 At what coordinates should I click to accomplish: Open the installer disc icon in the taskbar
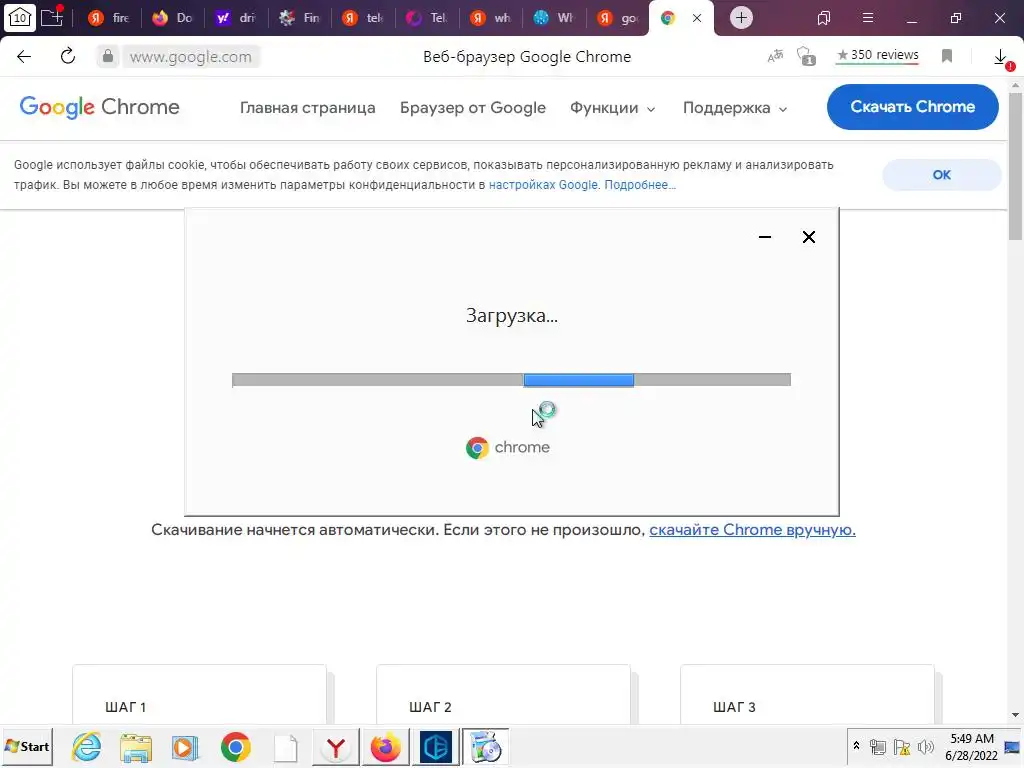point(485,747)
